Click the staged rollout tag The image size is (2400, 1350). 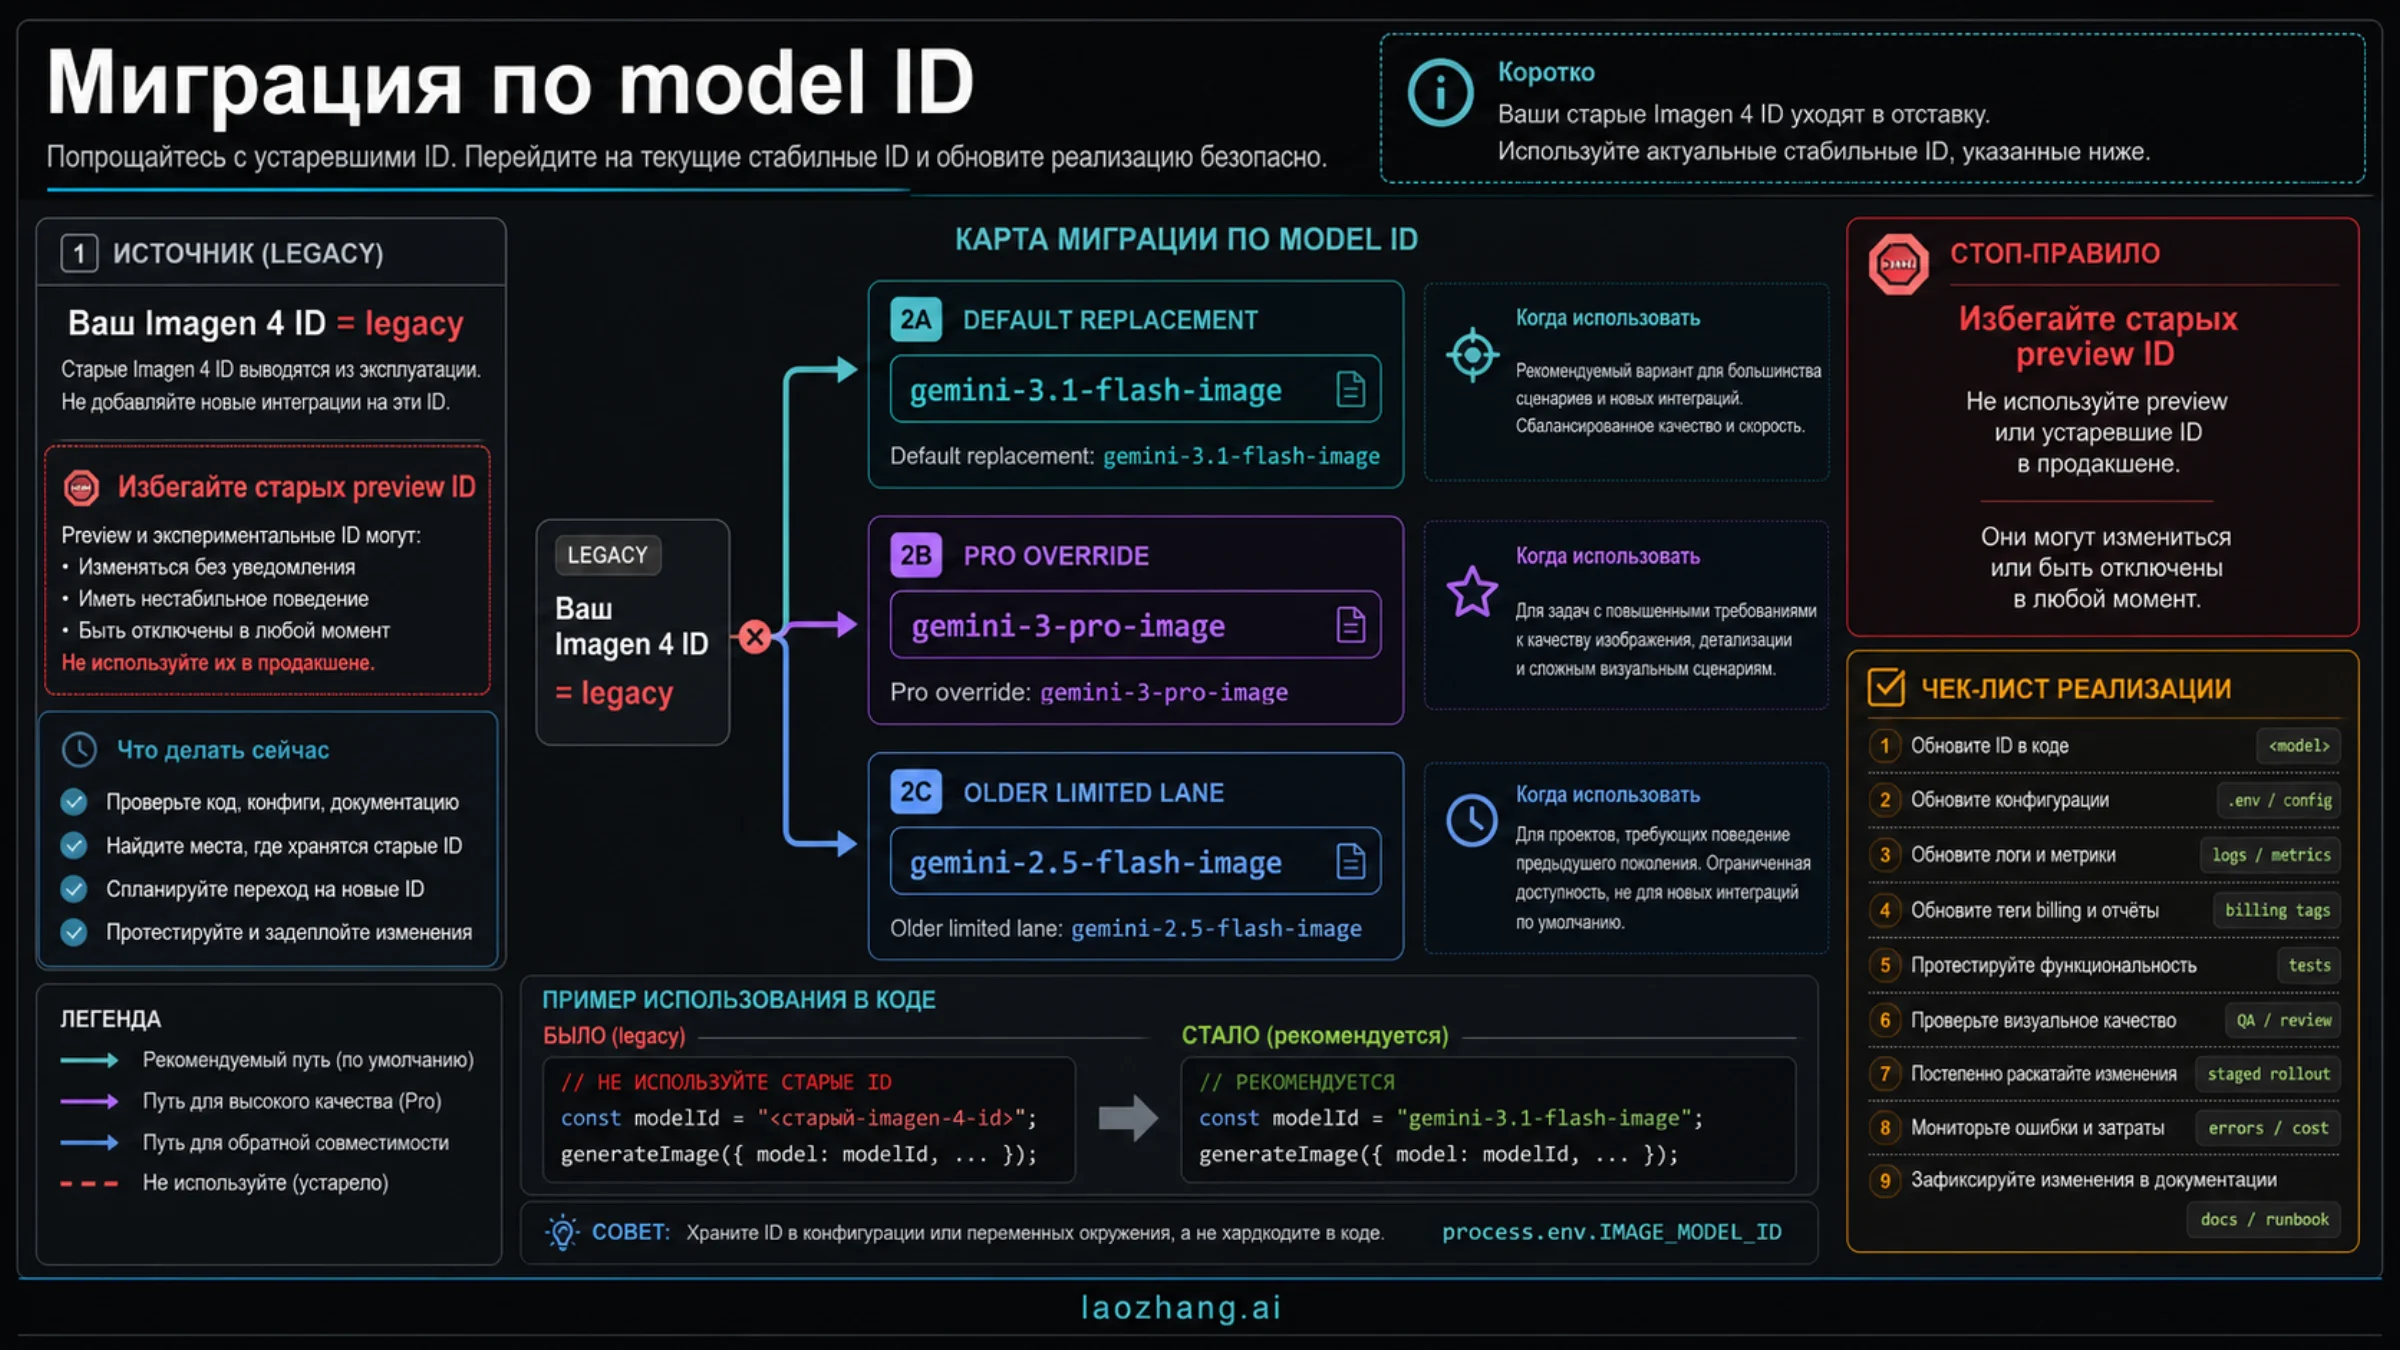point(2268,1074)
